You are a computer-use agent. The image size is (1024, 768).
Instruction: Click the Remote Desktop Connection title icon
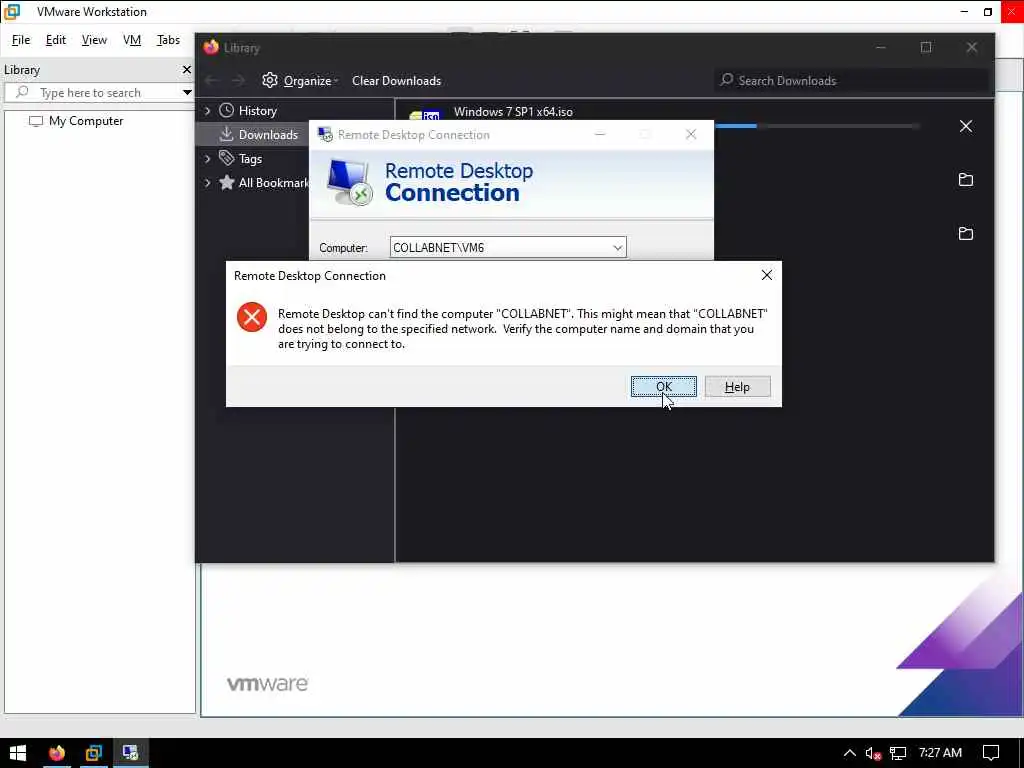coord(325,135)
